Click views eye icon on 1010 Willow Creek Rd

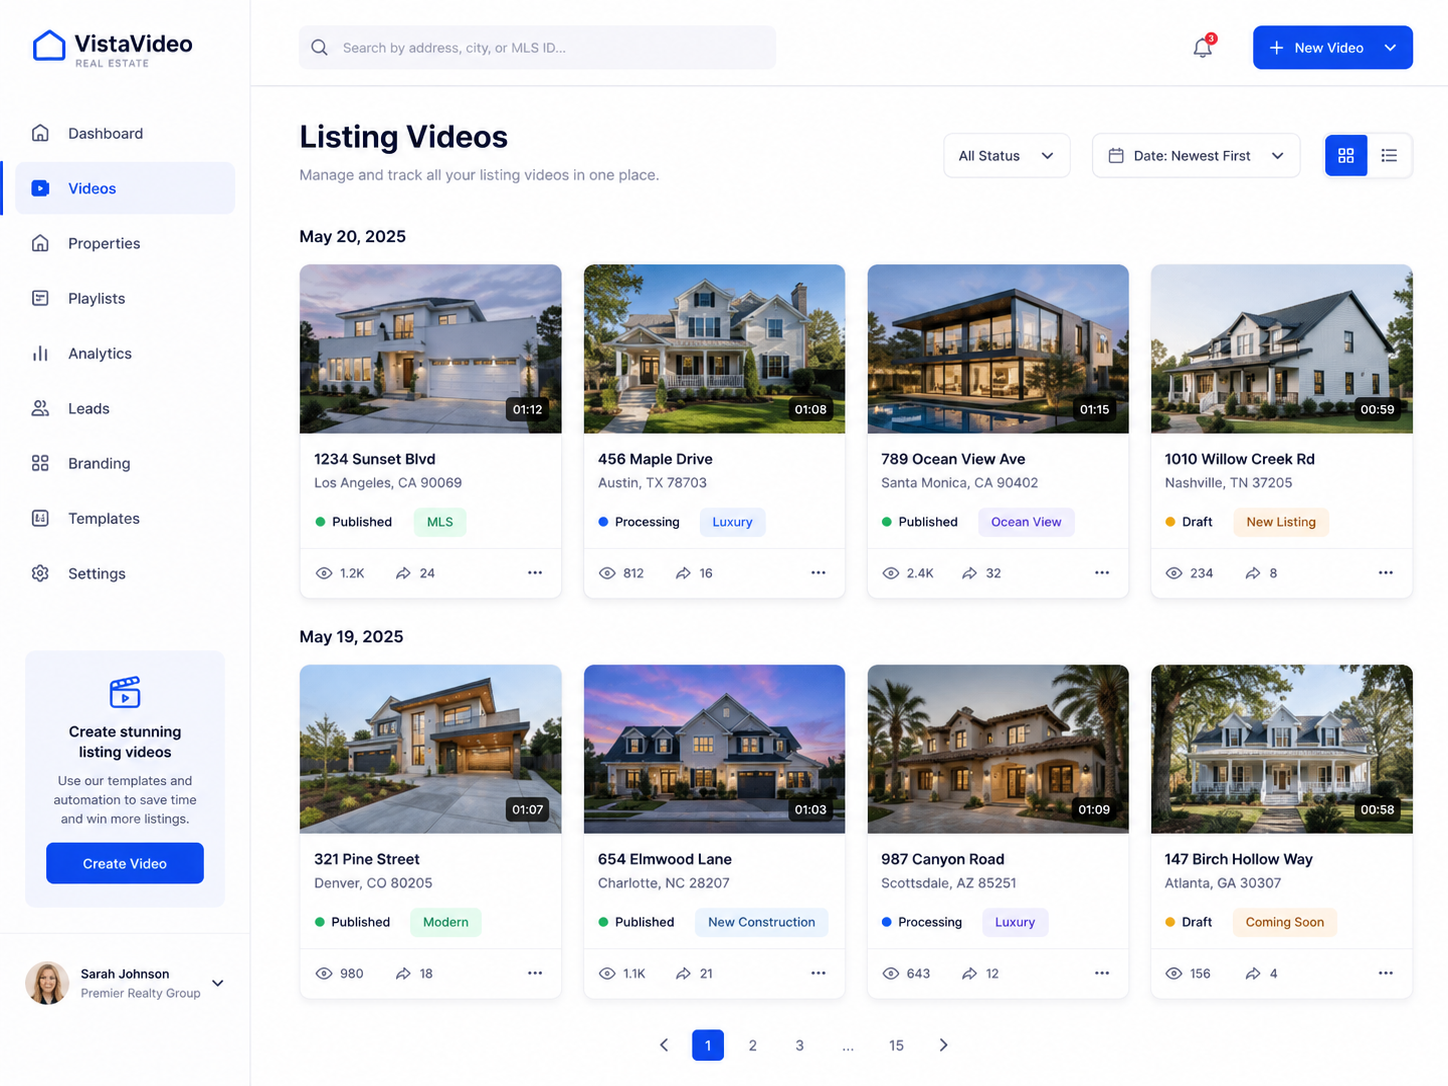[1174, 573]
